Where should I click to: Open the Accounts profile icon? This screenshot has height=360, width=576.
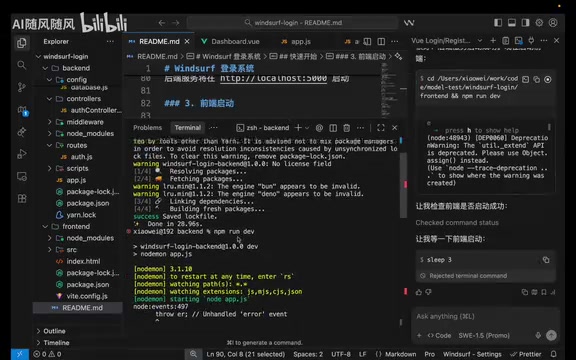pos(553,23)
